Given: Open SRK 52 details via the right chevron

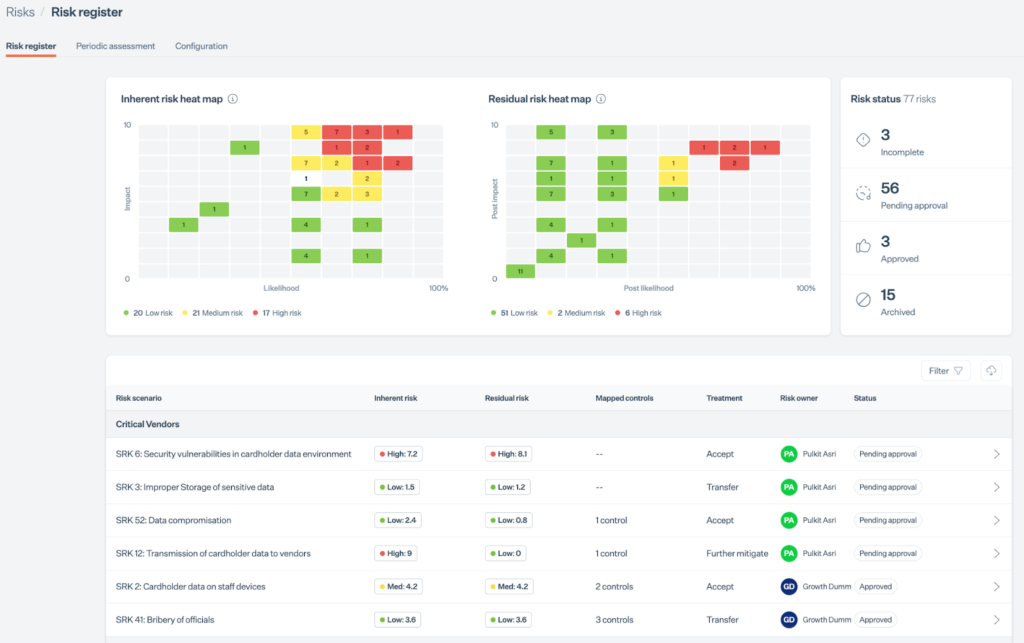Looking at the screenshot, I should (996, 520).
